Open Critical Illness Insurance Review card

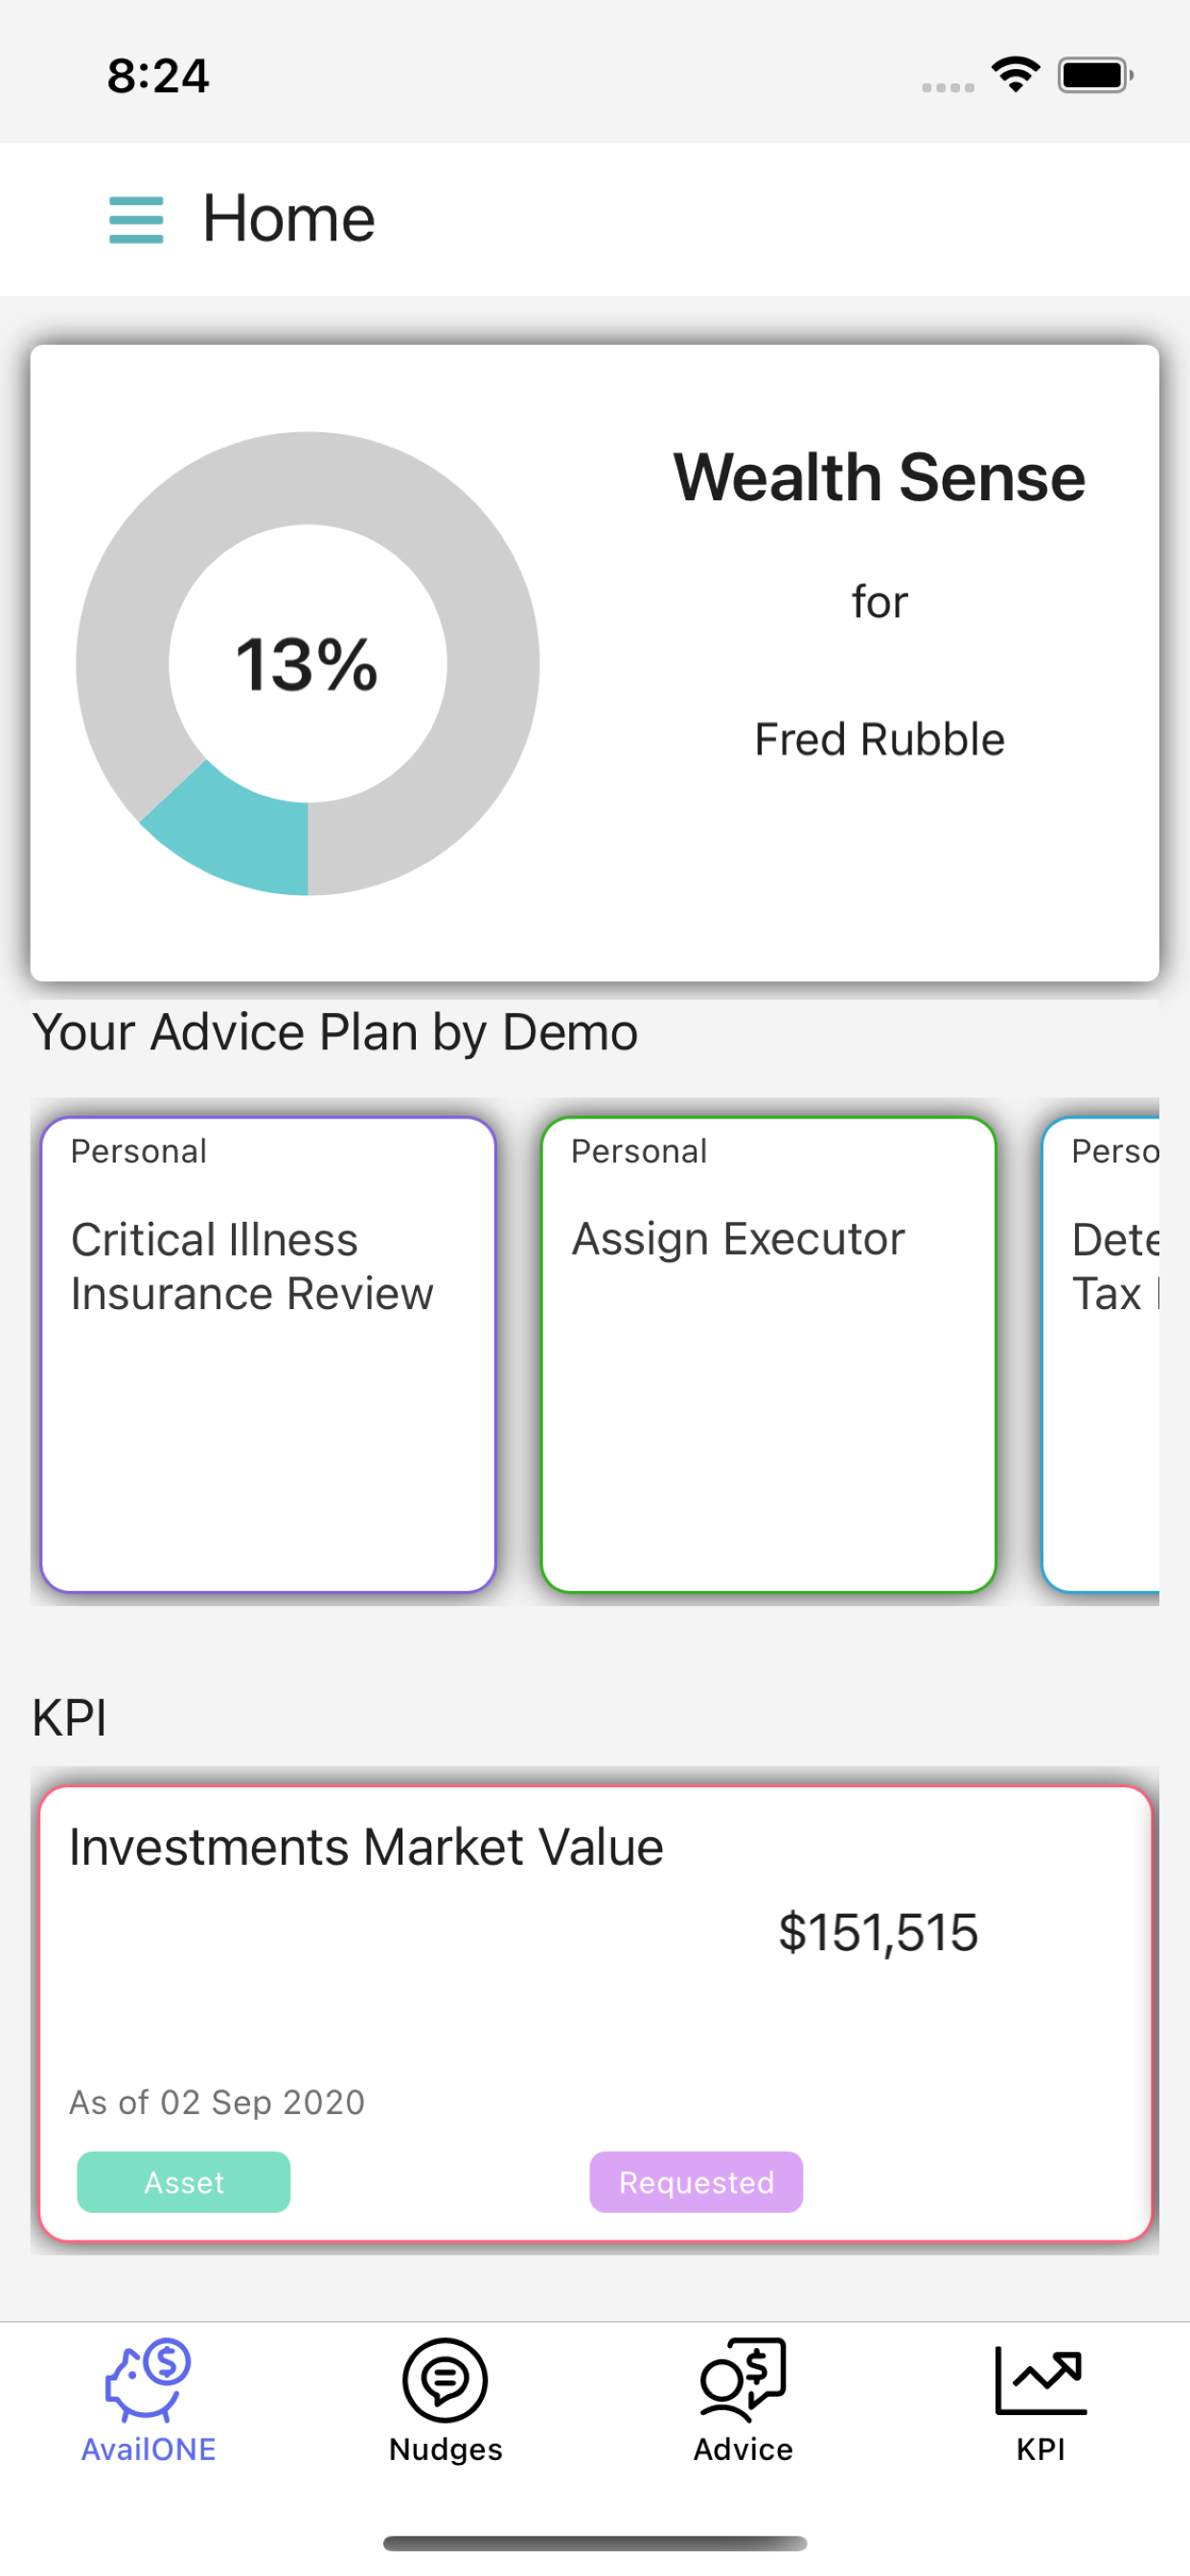pos(268,1354)
